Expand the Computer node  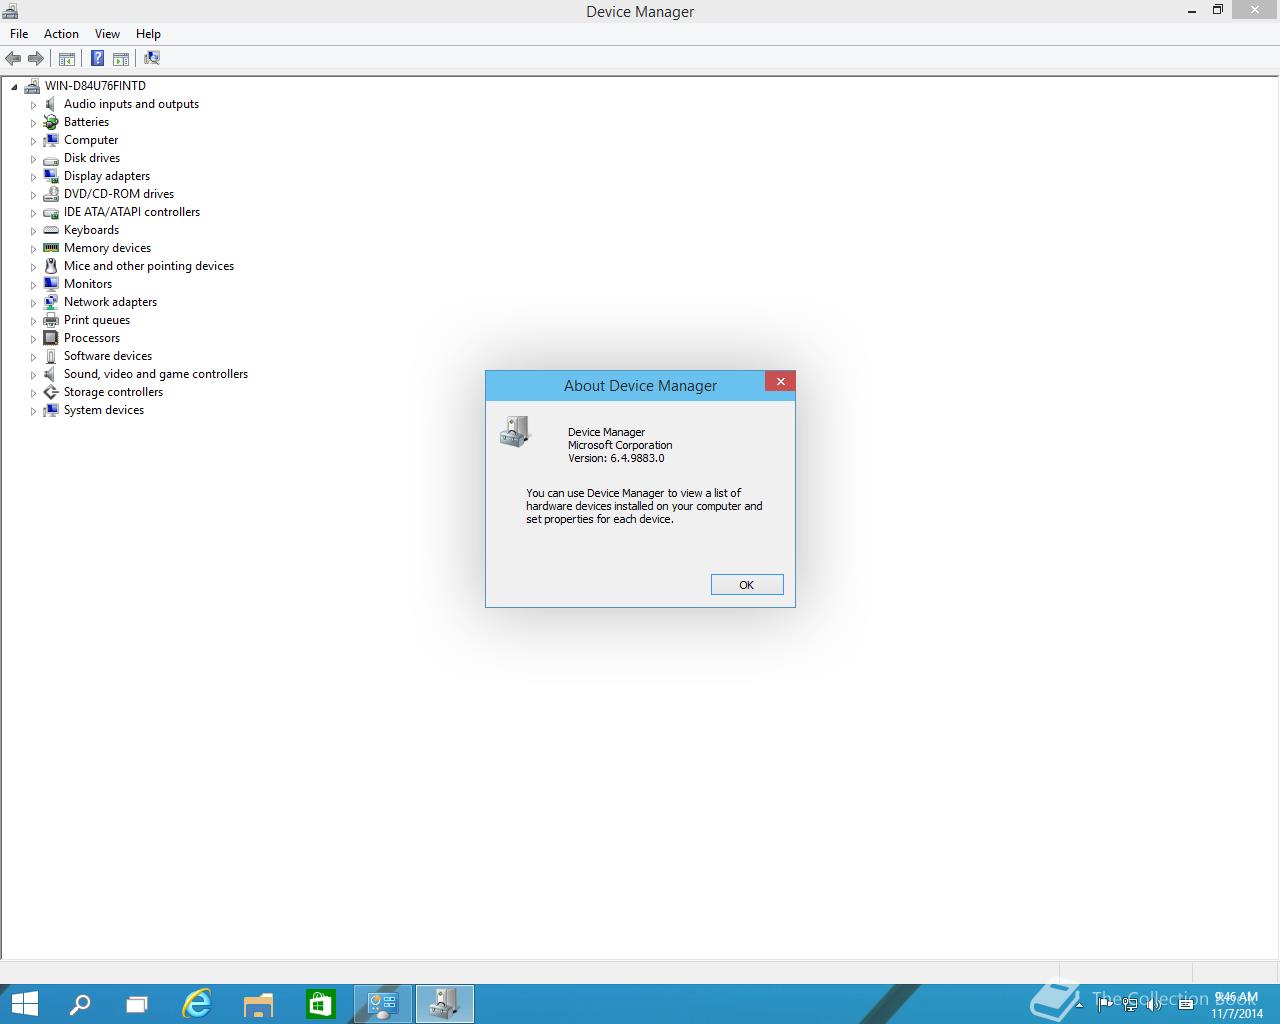pyautogui.click(x=33, y=141)
